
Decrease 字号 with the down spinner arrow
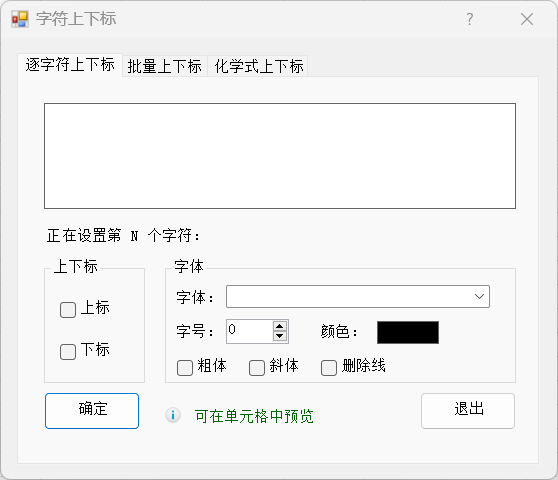click(280, 336)
